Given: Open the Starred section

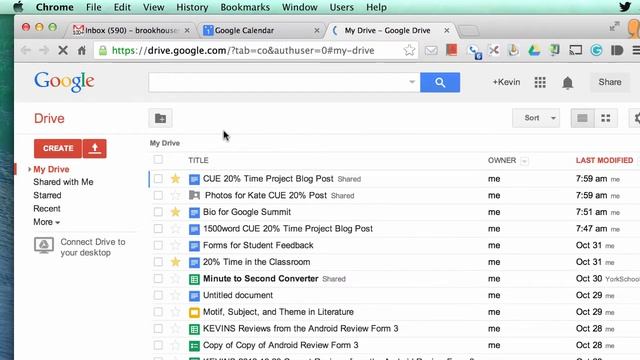Looking at the screenshot, I should click(x=47, y=196).
